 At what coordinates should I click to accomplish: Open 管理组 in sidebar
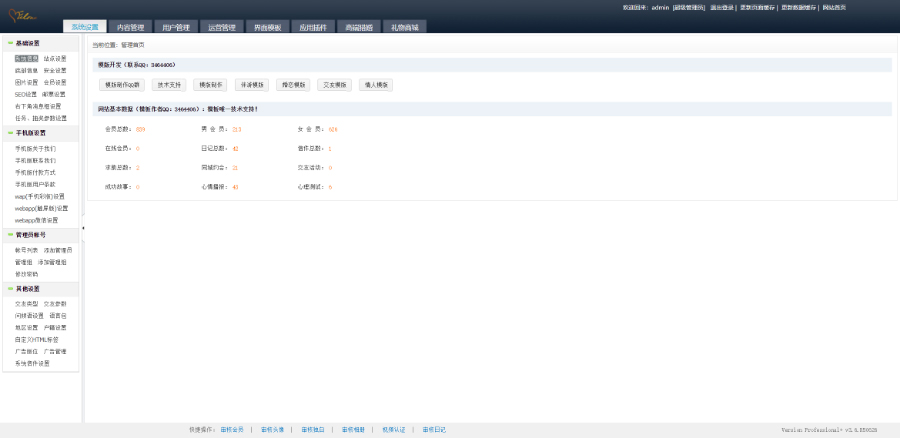pos(24,262)
